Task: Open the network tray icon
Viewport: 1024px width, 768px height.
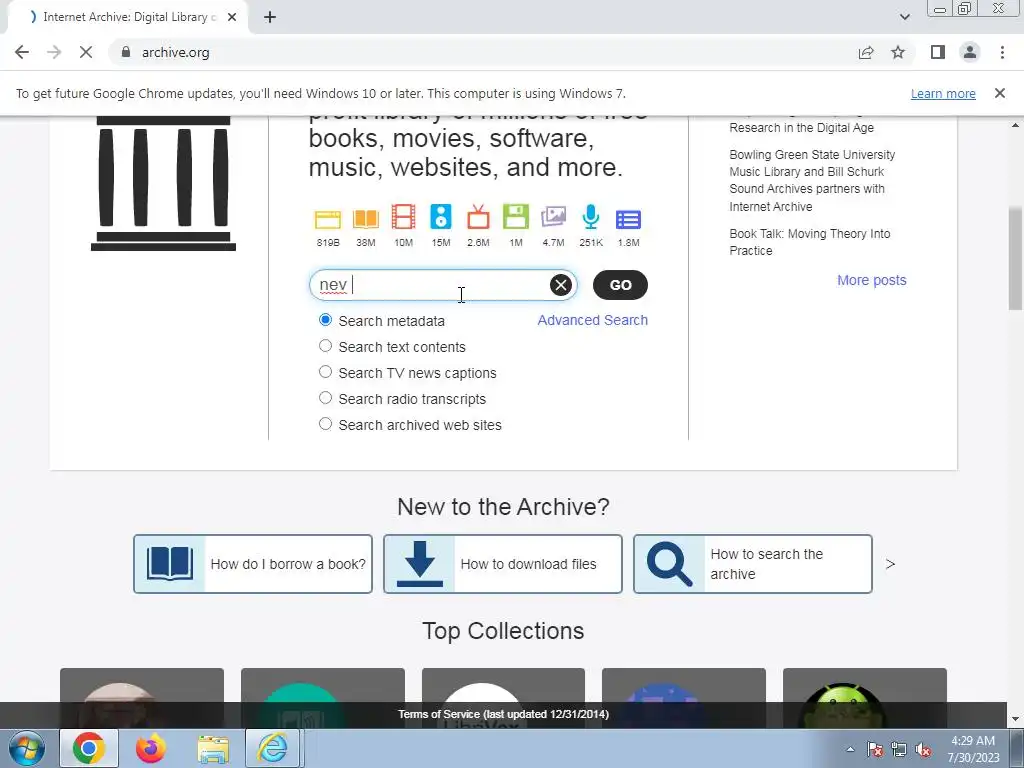Action: pyautogui.click(x=899, y=750)
